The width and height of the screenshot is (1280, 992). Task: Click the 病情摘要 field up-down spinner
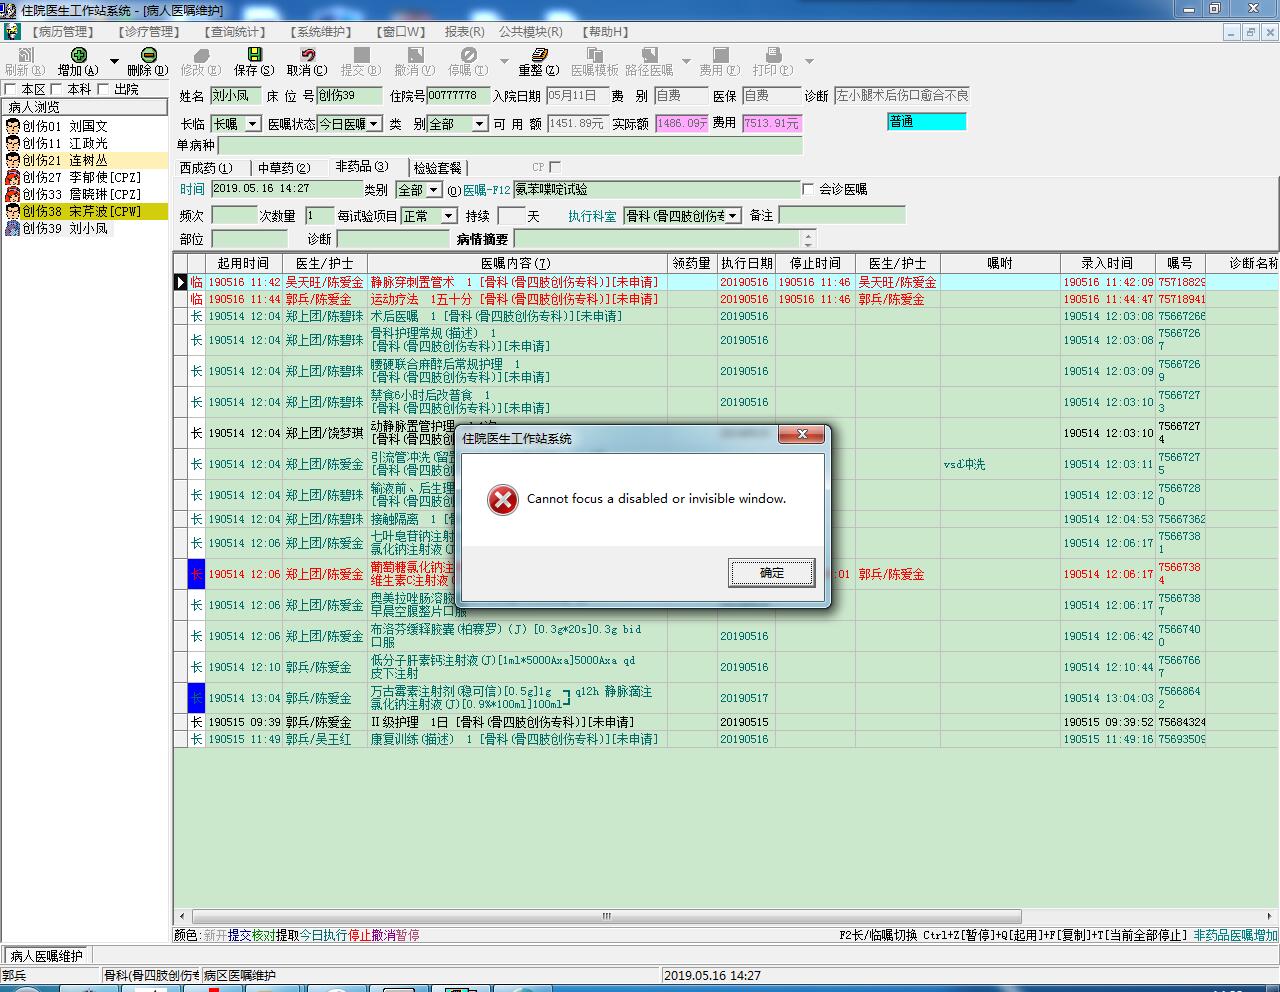click(809, 239)
